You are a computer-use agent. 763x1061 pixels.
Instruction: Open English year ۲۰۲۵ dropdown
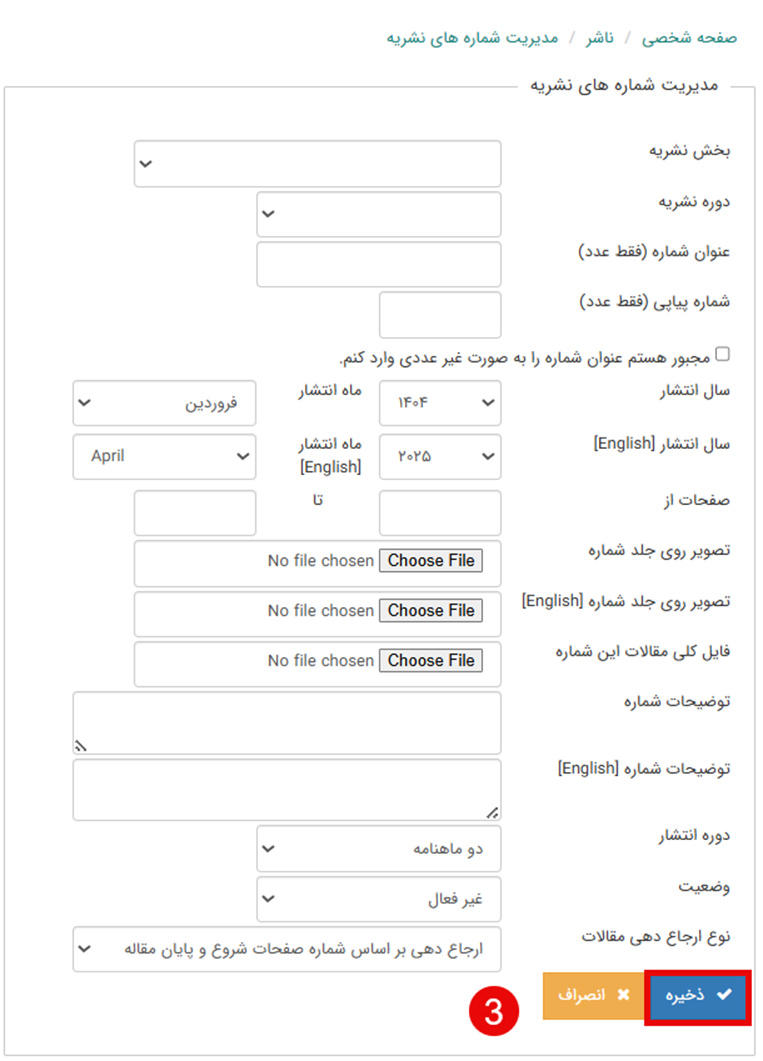pyautogui.click(x=440, y=456)
